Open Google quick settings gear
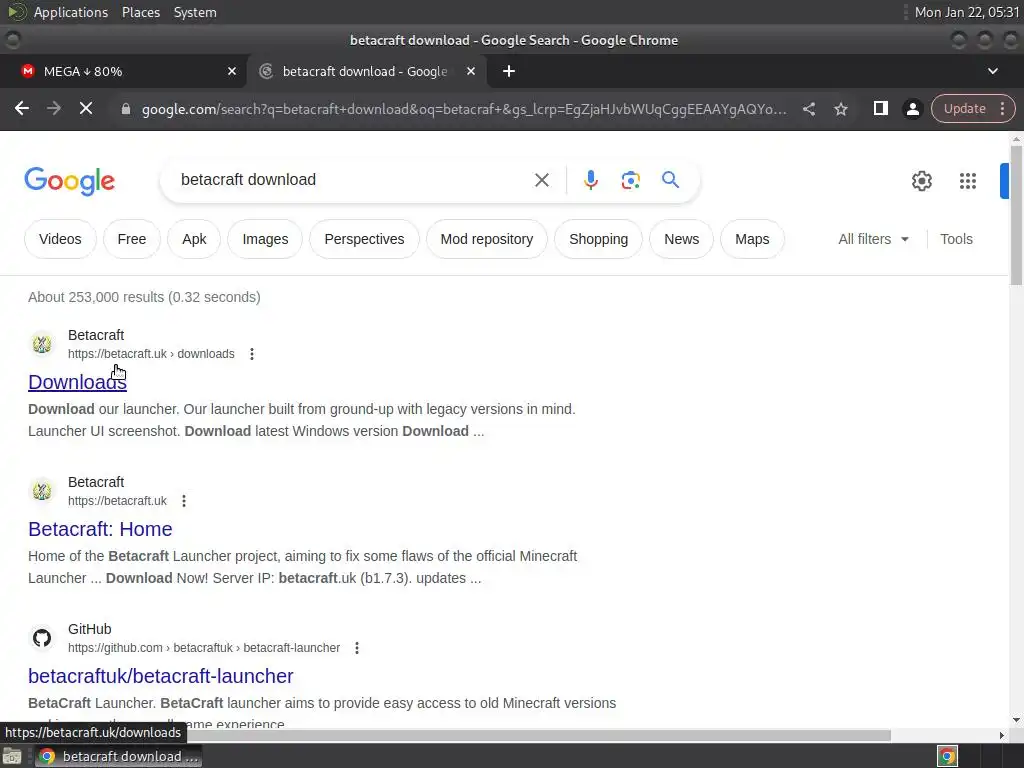1024x768 pixels. 921,181
